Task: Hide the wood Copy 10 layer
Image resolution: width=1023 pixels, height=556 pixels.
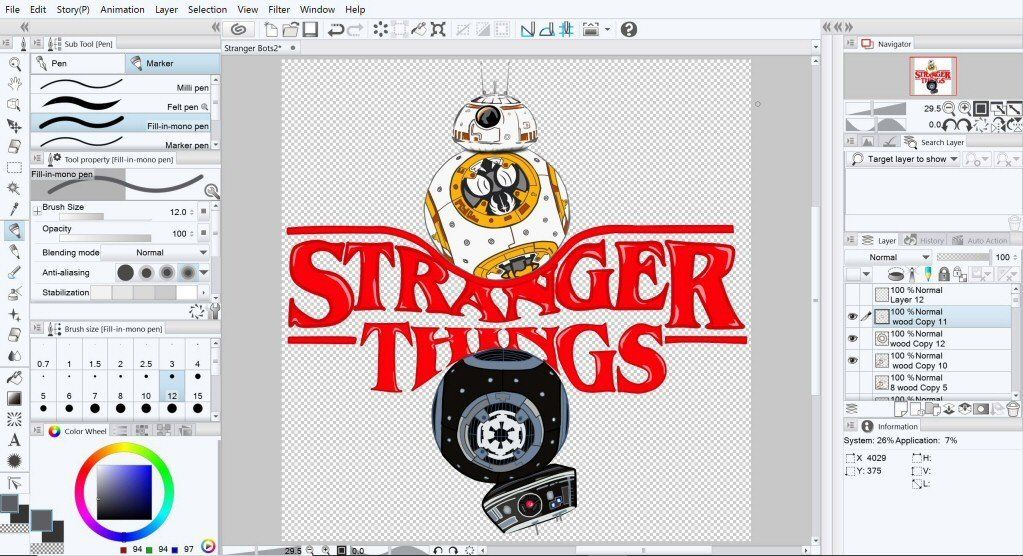Action: (x=852, y=360)
